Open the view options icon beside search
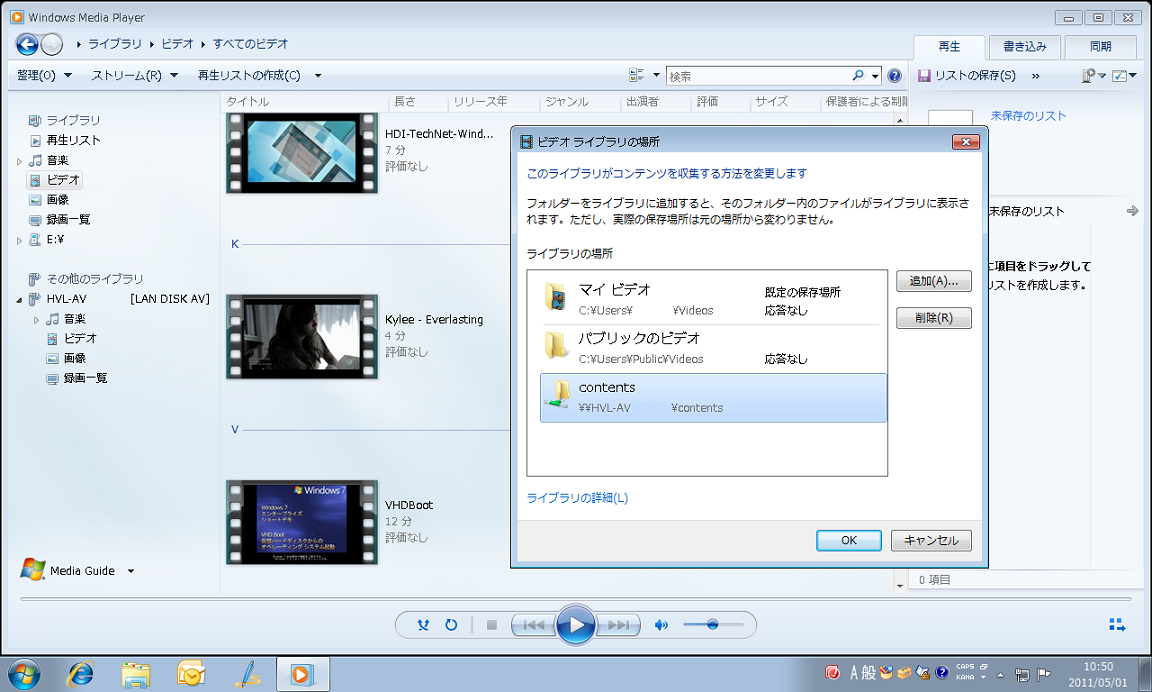The height and width of the screenshot is (692, 1152). (x=636, y=75)
